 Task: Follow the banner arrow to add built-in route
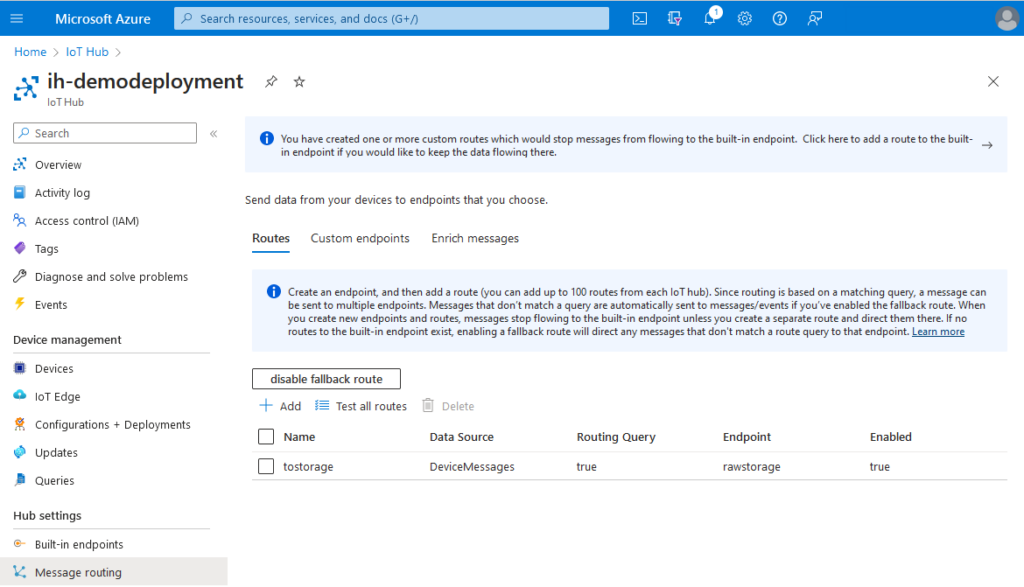(x=986, y=145)
